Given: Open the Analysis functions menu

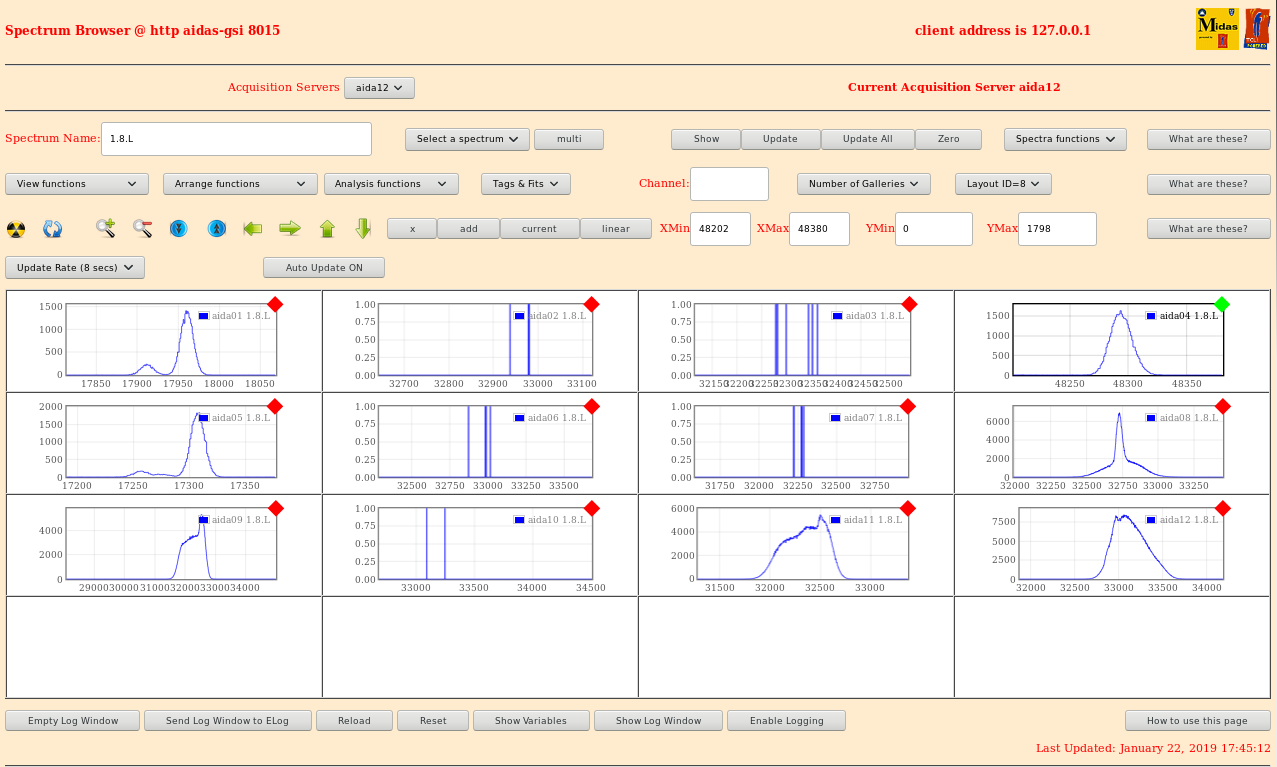Looking at the screenshot, I should 391,184.
